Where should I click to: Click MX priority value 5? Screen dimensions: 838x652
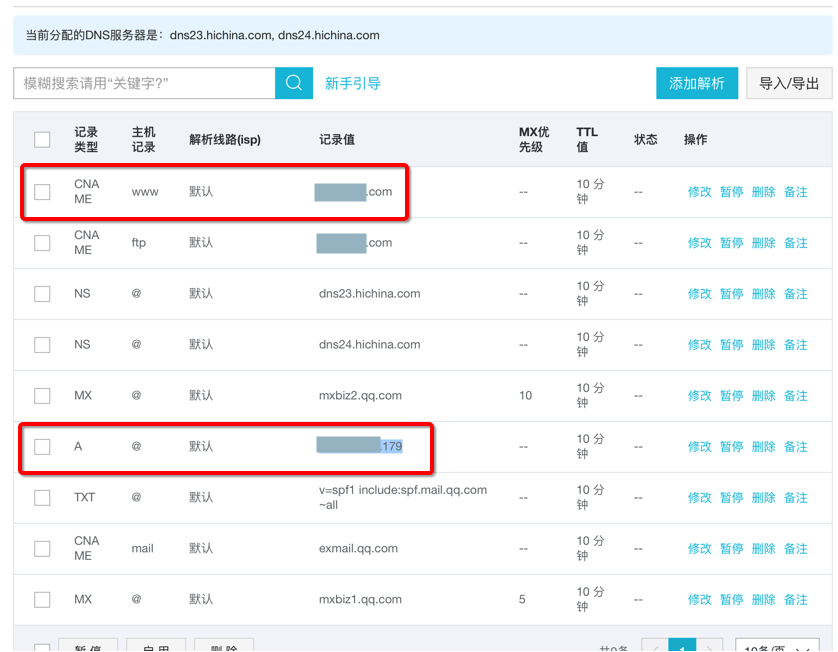pos(522,599)
